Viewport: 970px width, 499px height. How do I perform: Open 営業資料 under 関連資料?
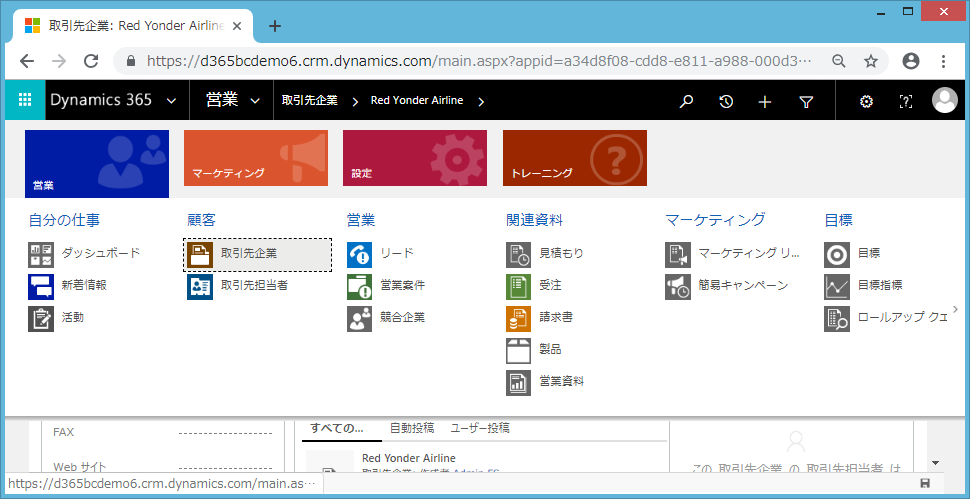(x=545, y=383)
